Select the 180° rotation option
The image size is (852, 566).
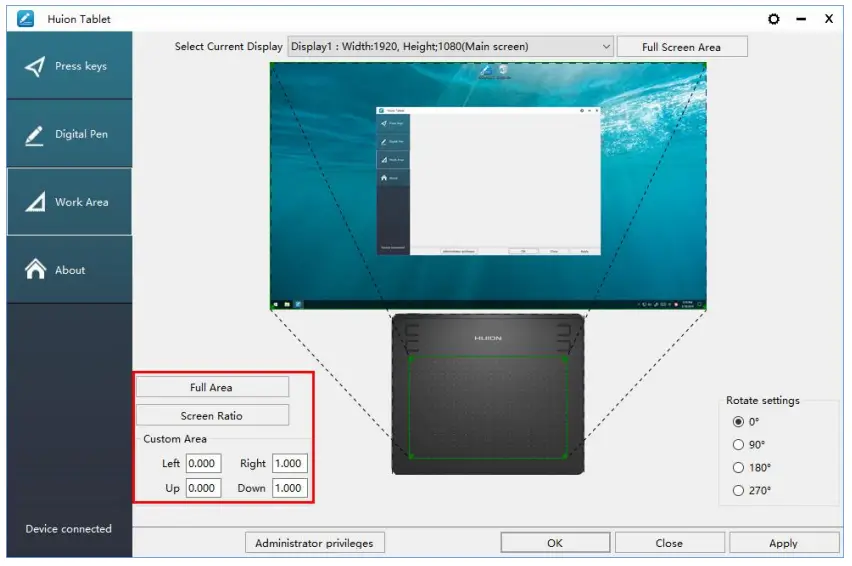tap(738, 468)
